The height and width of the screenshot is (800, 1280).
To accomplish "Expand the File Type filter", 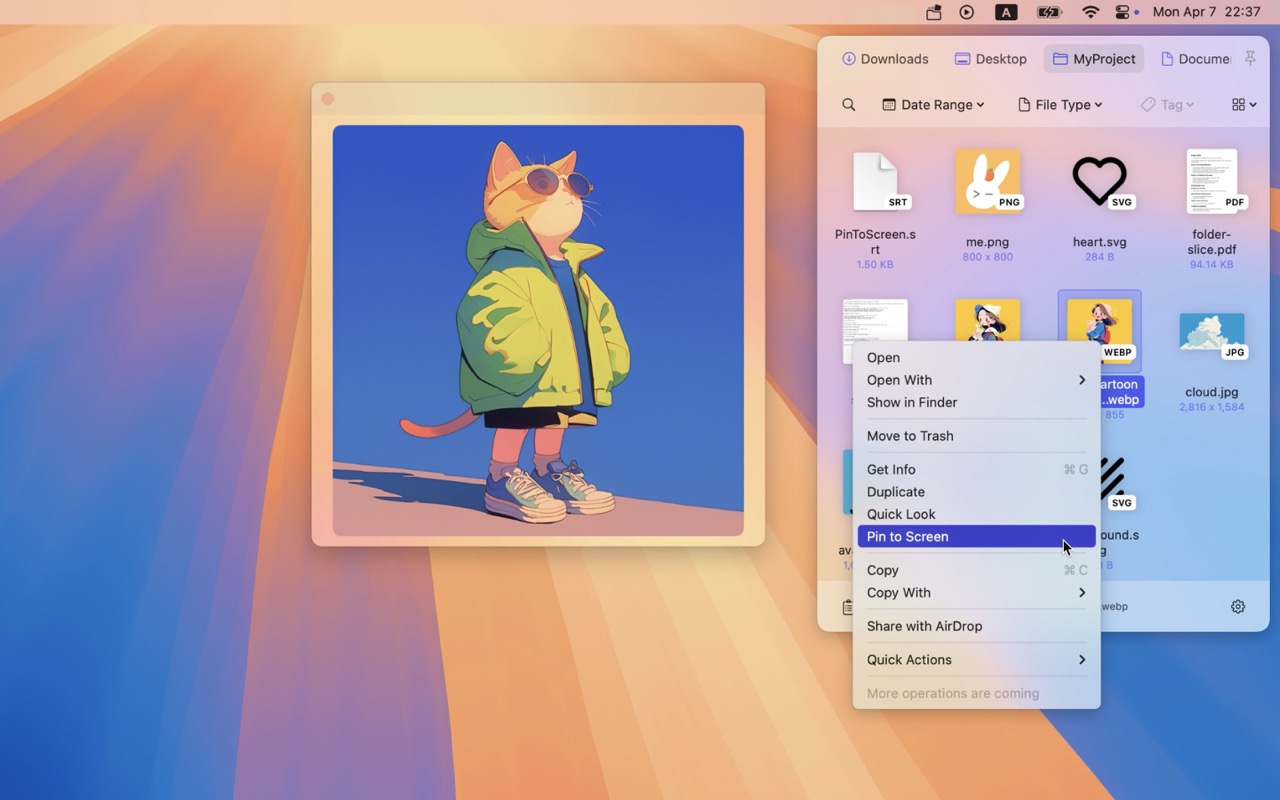I will (x=1059, y=104).
